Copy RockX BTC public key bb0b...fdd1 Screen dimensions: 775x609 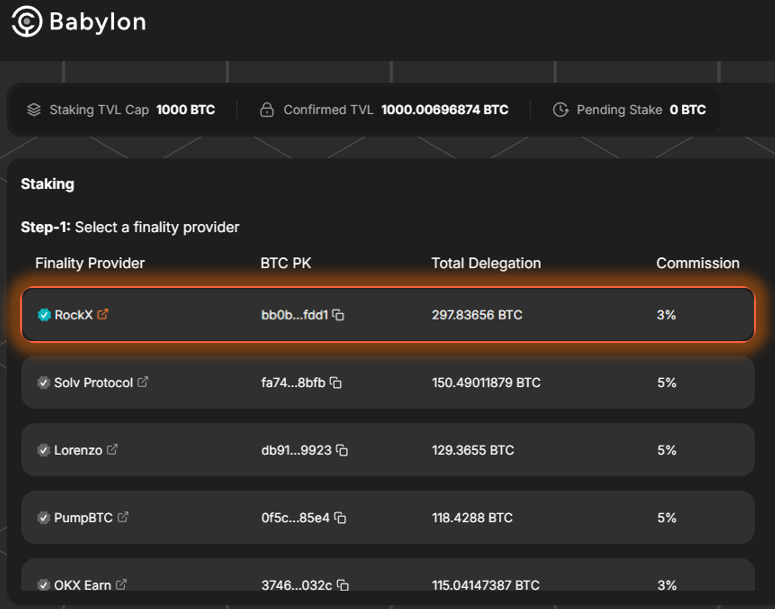coord(338,315)
